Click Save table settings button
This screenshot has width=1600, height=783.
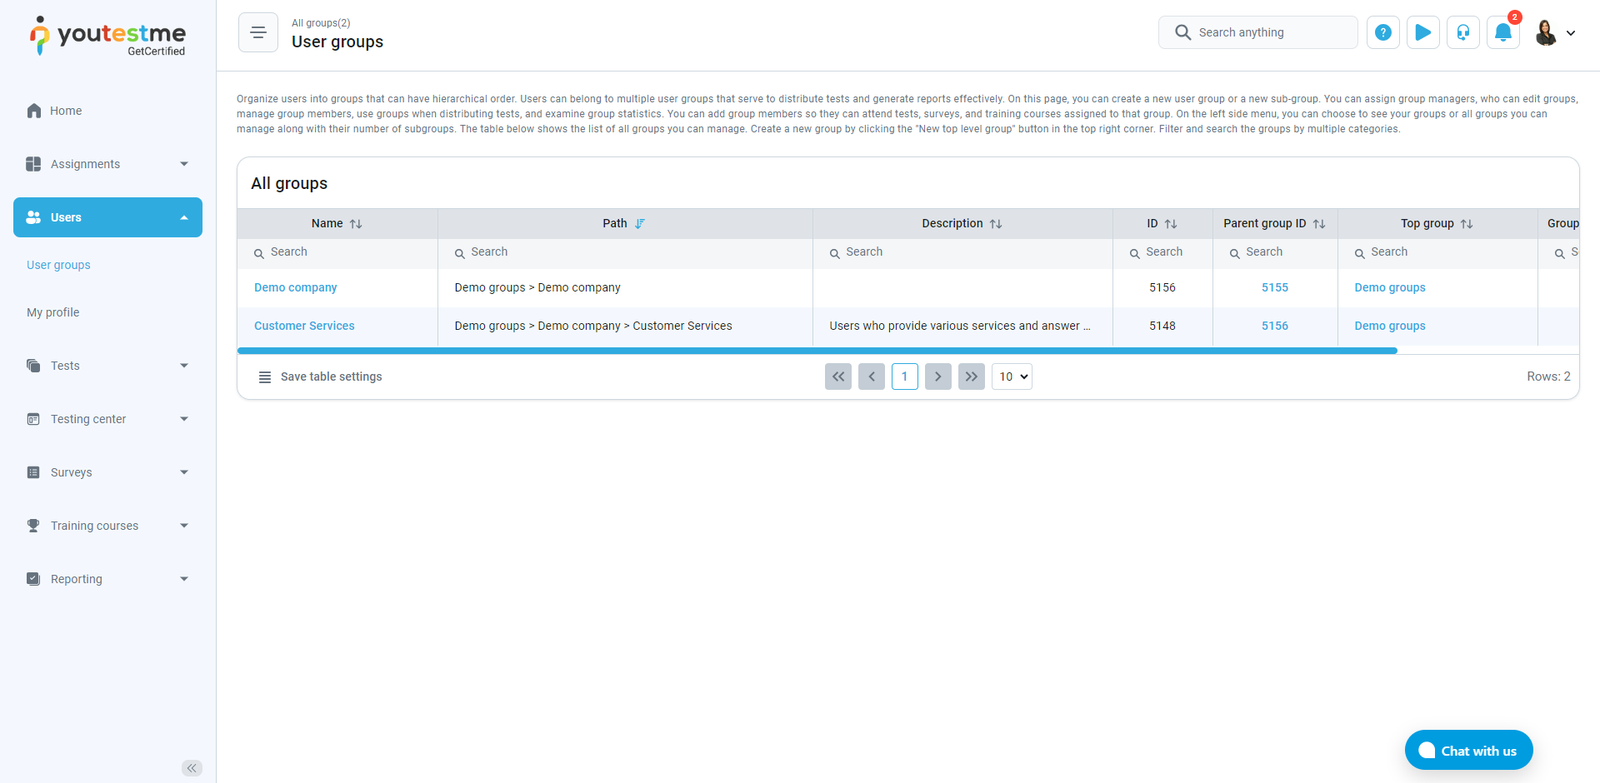(x=321, y=377)
